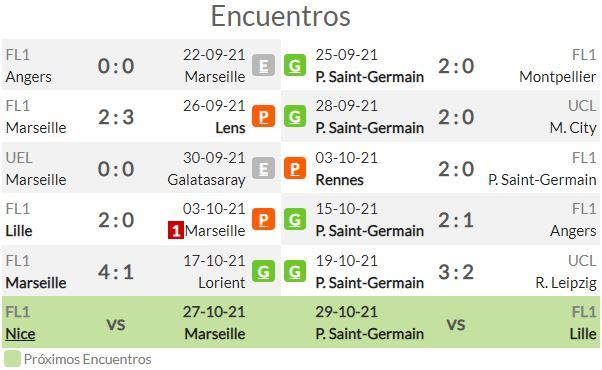Click the green G badge for PSG vs R. Leipzig
This screenshot has height=370, width=602.
pos(295,271)
